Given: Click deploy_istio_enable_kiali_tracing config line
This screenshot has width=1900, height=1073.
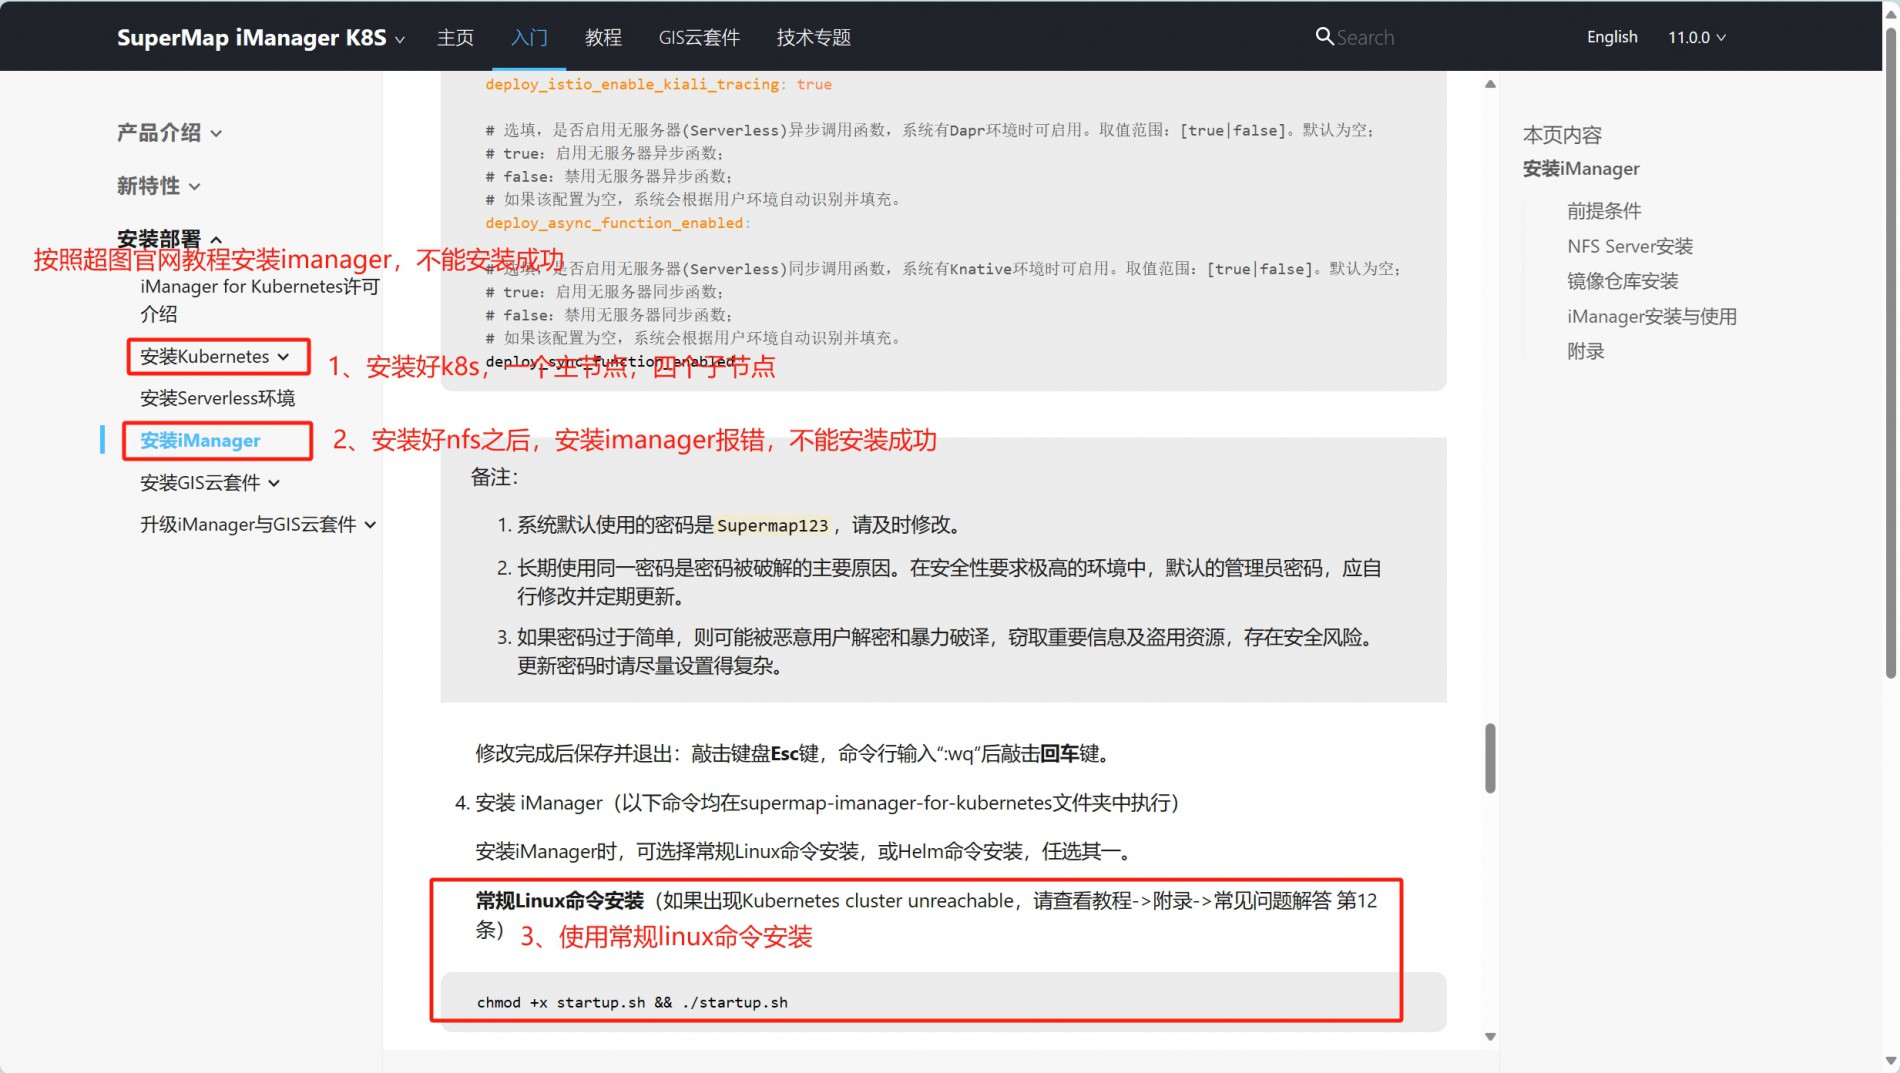Looking at the screenshot, I should [x=658, y=84].
